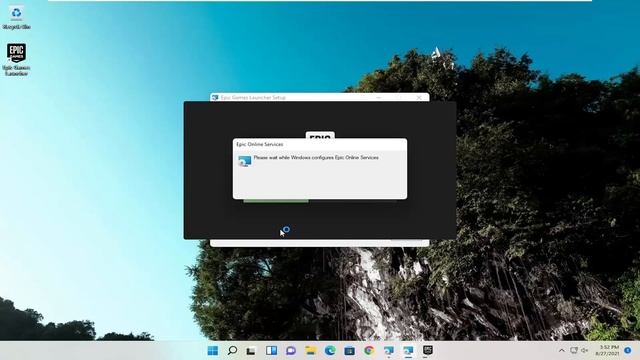
Task: Open the Windows Start menu
Action: click(213, 351)
